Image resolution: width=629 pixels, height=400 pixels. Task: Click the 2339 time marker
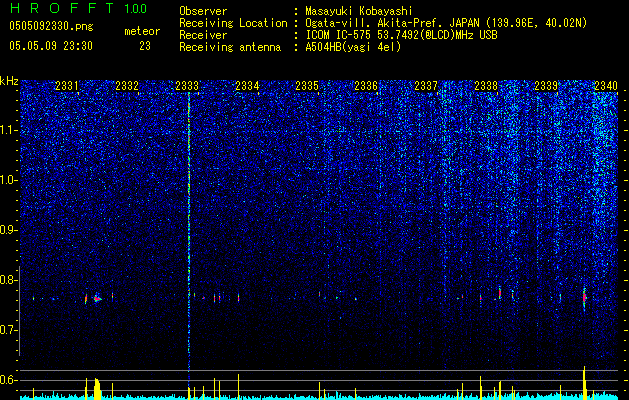click(546, 85)
